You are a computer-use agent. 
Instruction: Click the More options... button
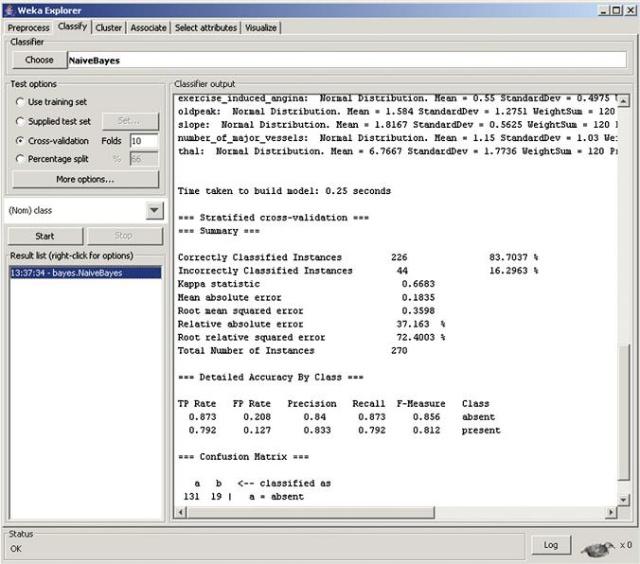point(85,180)
